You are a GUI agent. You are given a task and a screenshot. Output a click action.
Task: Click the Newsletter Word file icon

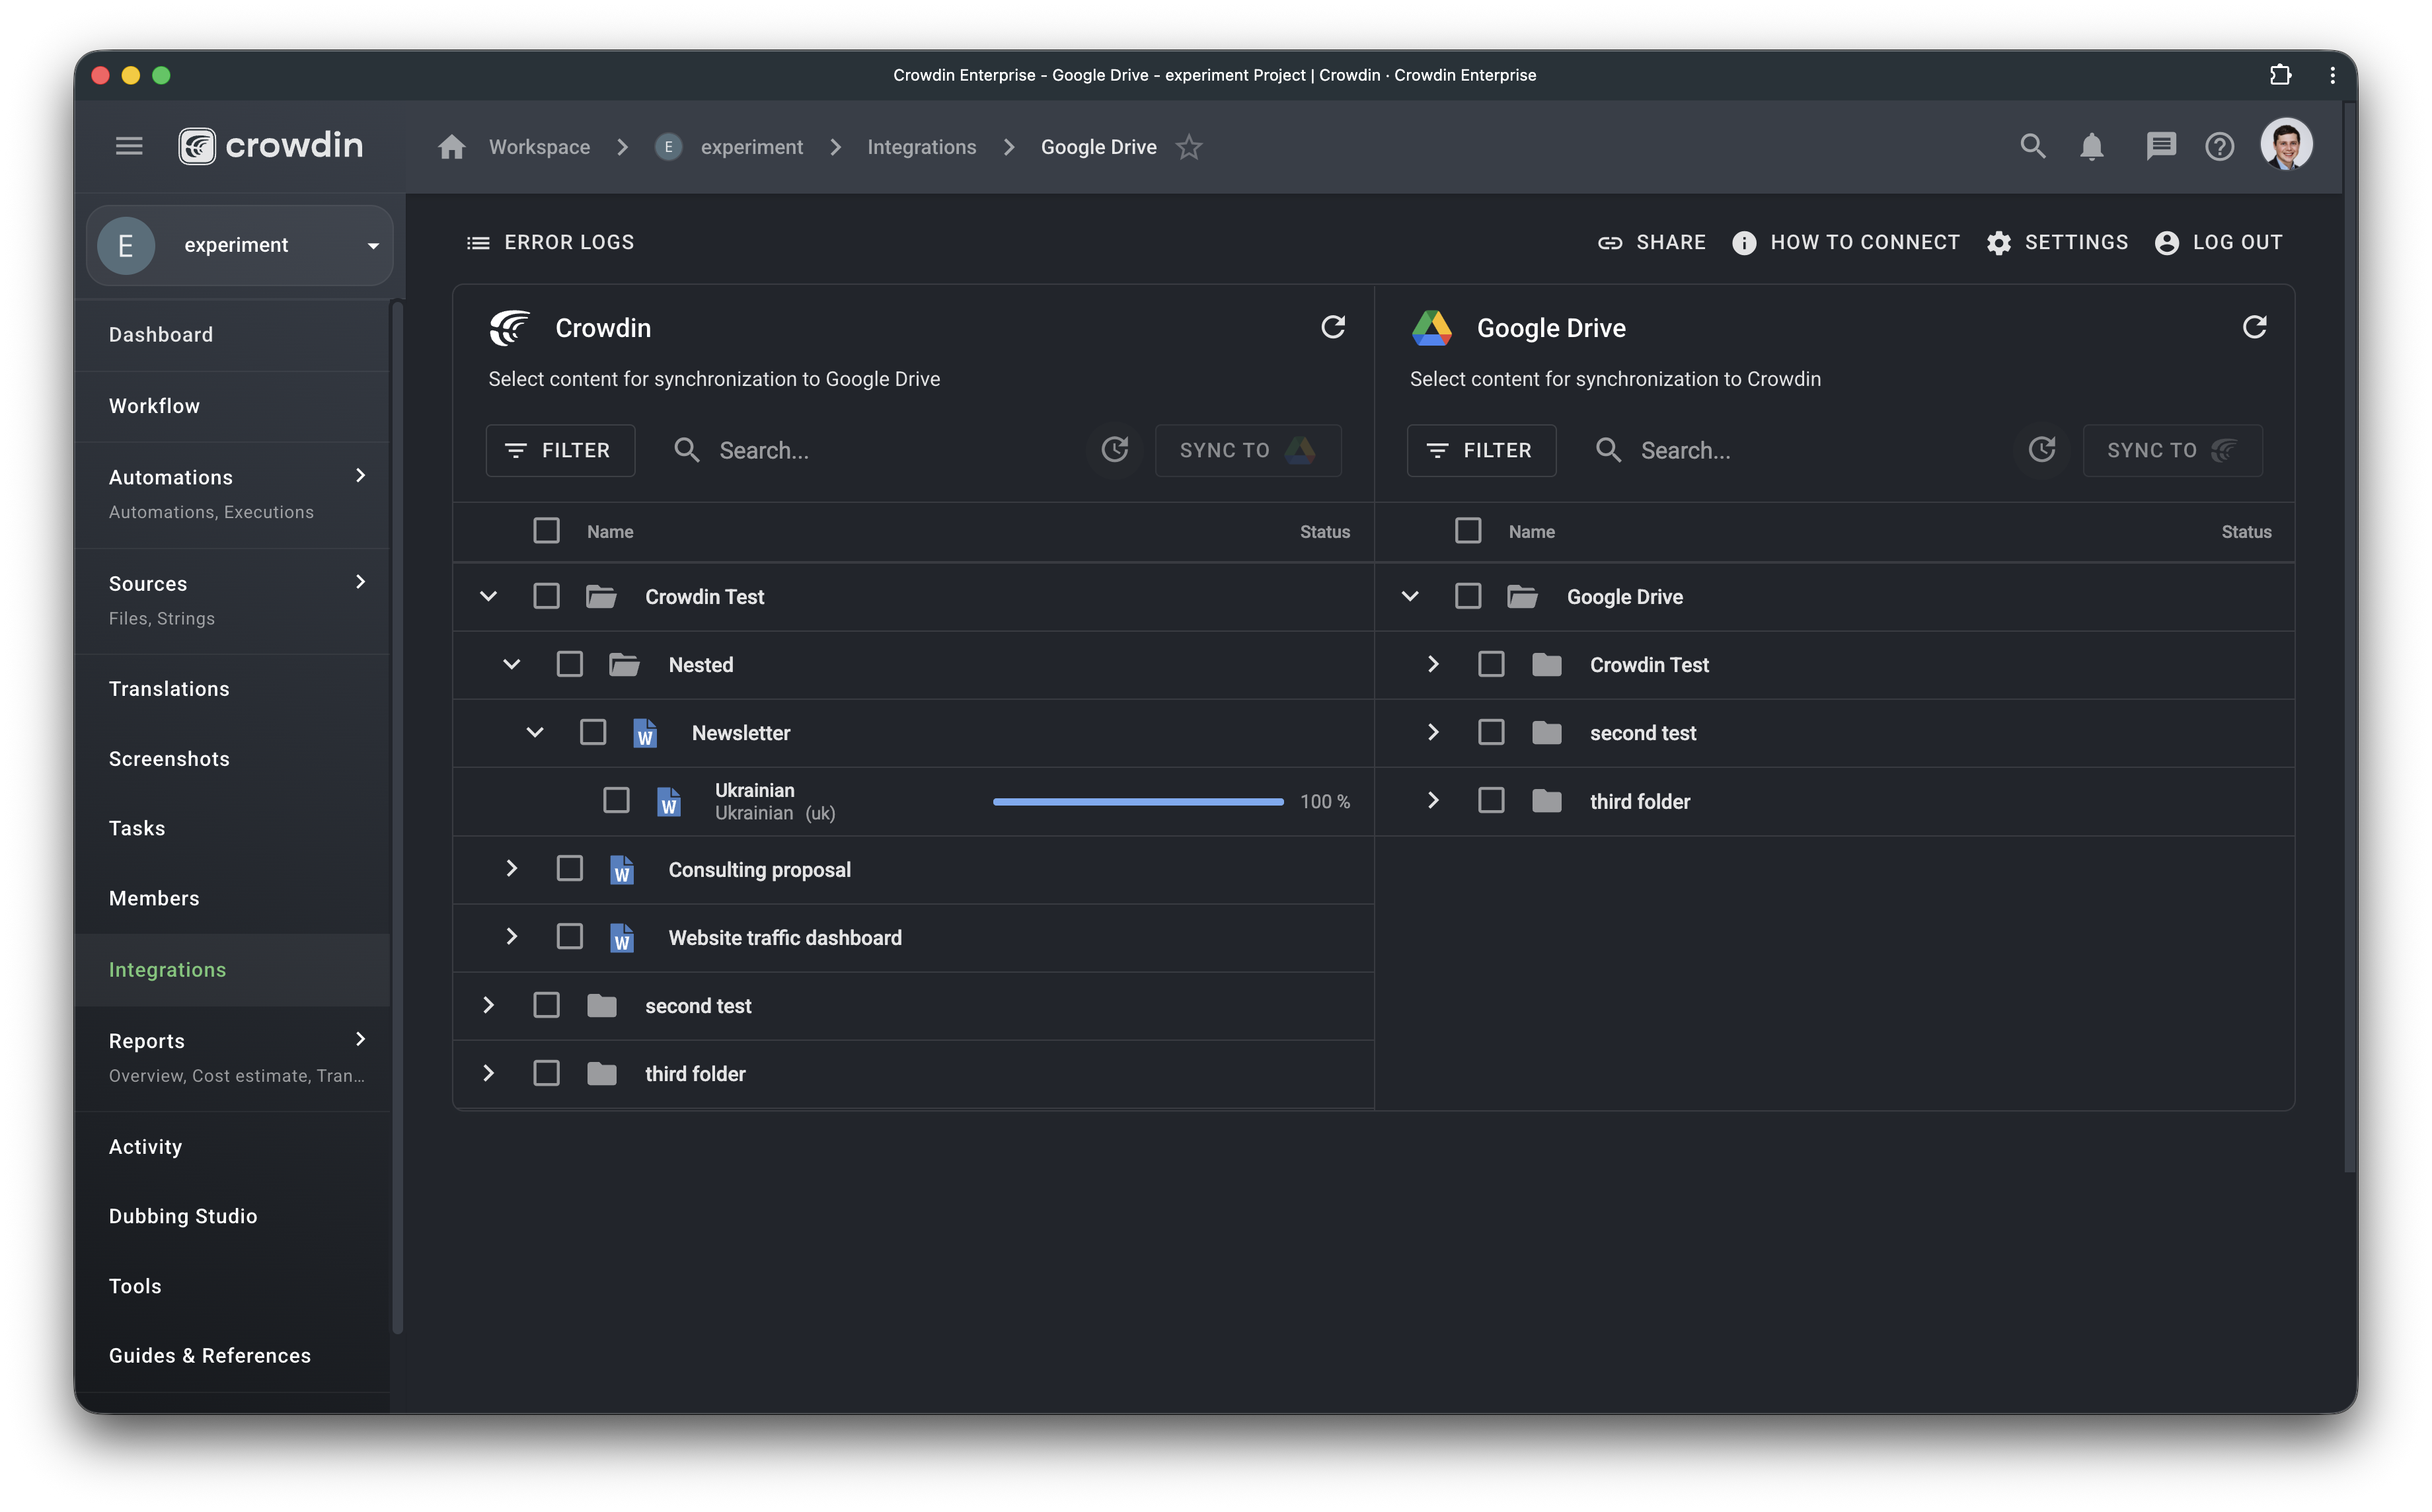645,733
